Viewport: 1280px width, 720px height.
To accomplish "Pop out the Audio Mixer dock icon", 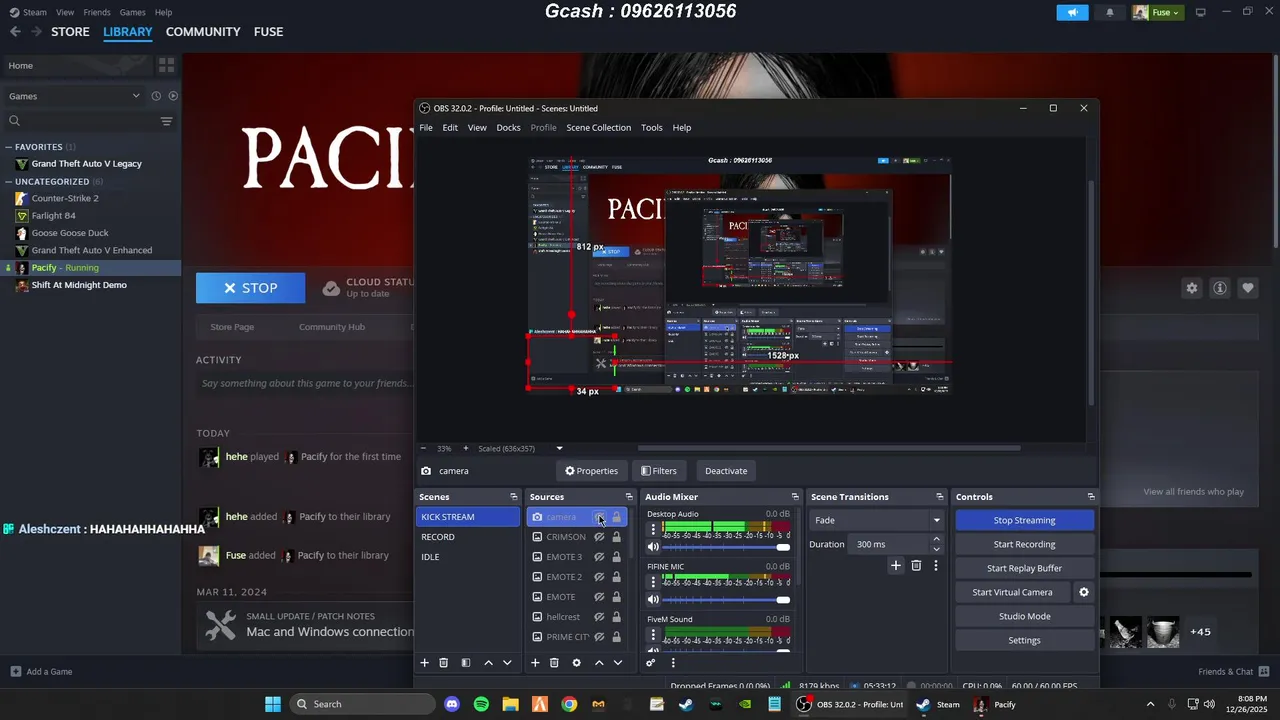I will tap(795, 497).
